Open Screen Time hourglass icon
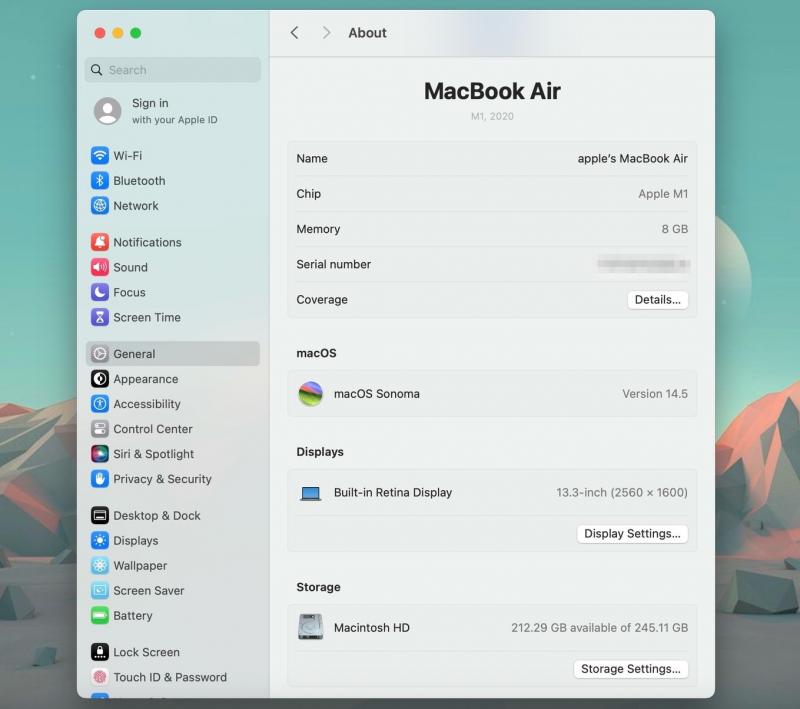 [x=100, y=317]
